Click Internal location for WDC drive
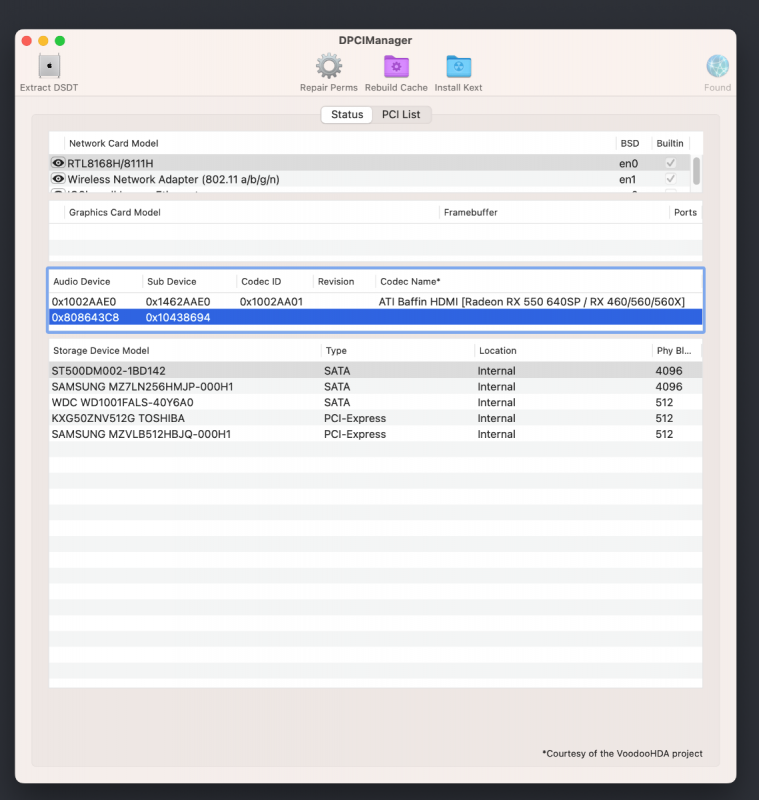 click(x=496, y=402)
